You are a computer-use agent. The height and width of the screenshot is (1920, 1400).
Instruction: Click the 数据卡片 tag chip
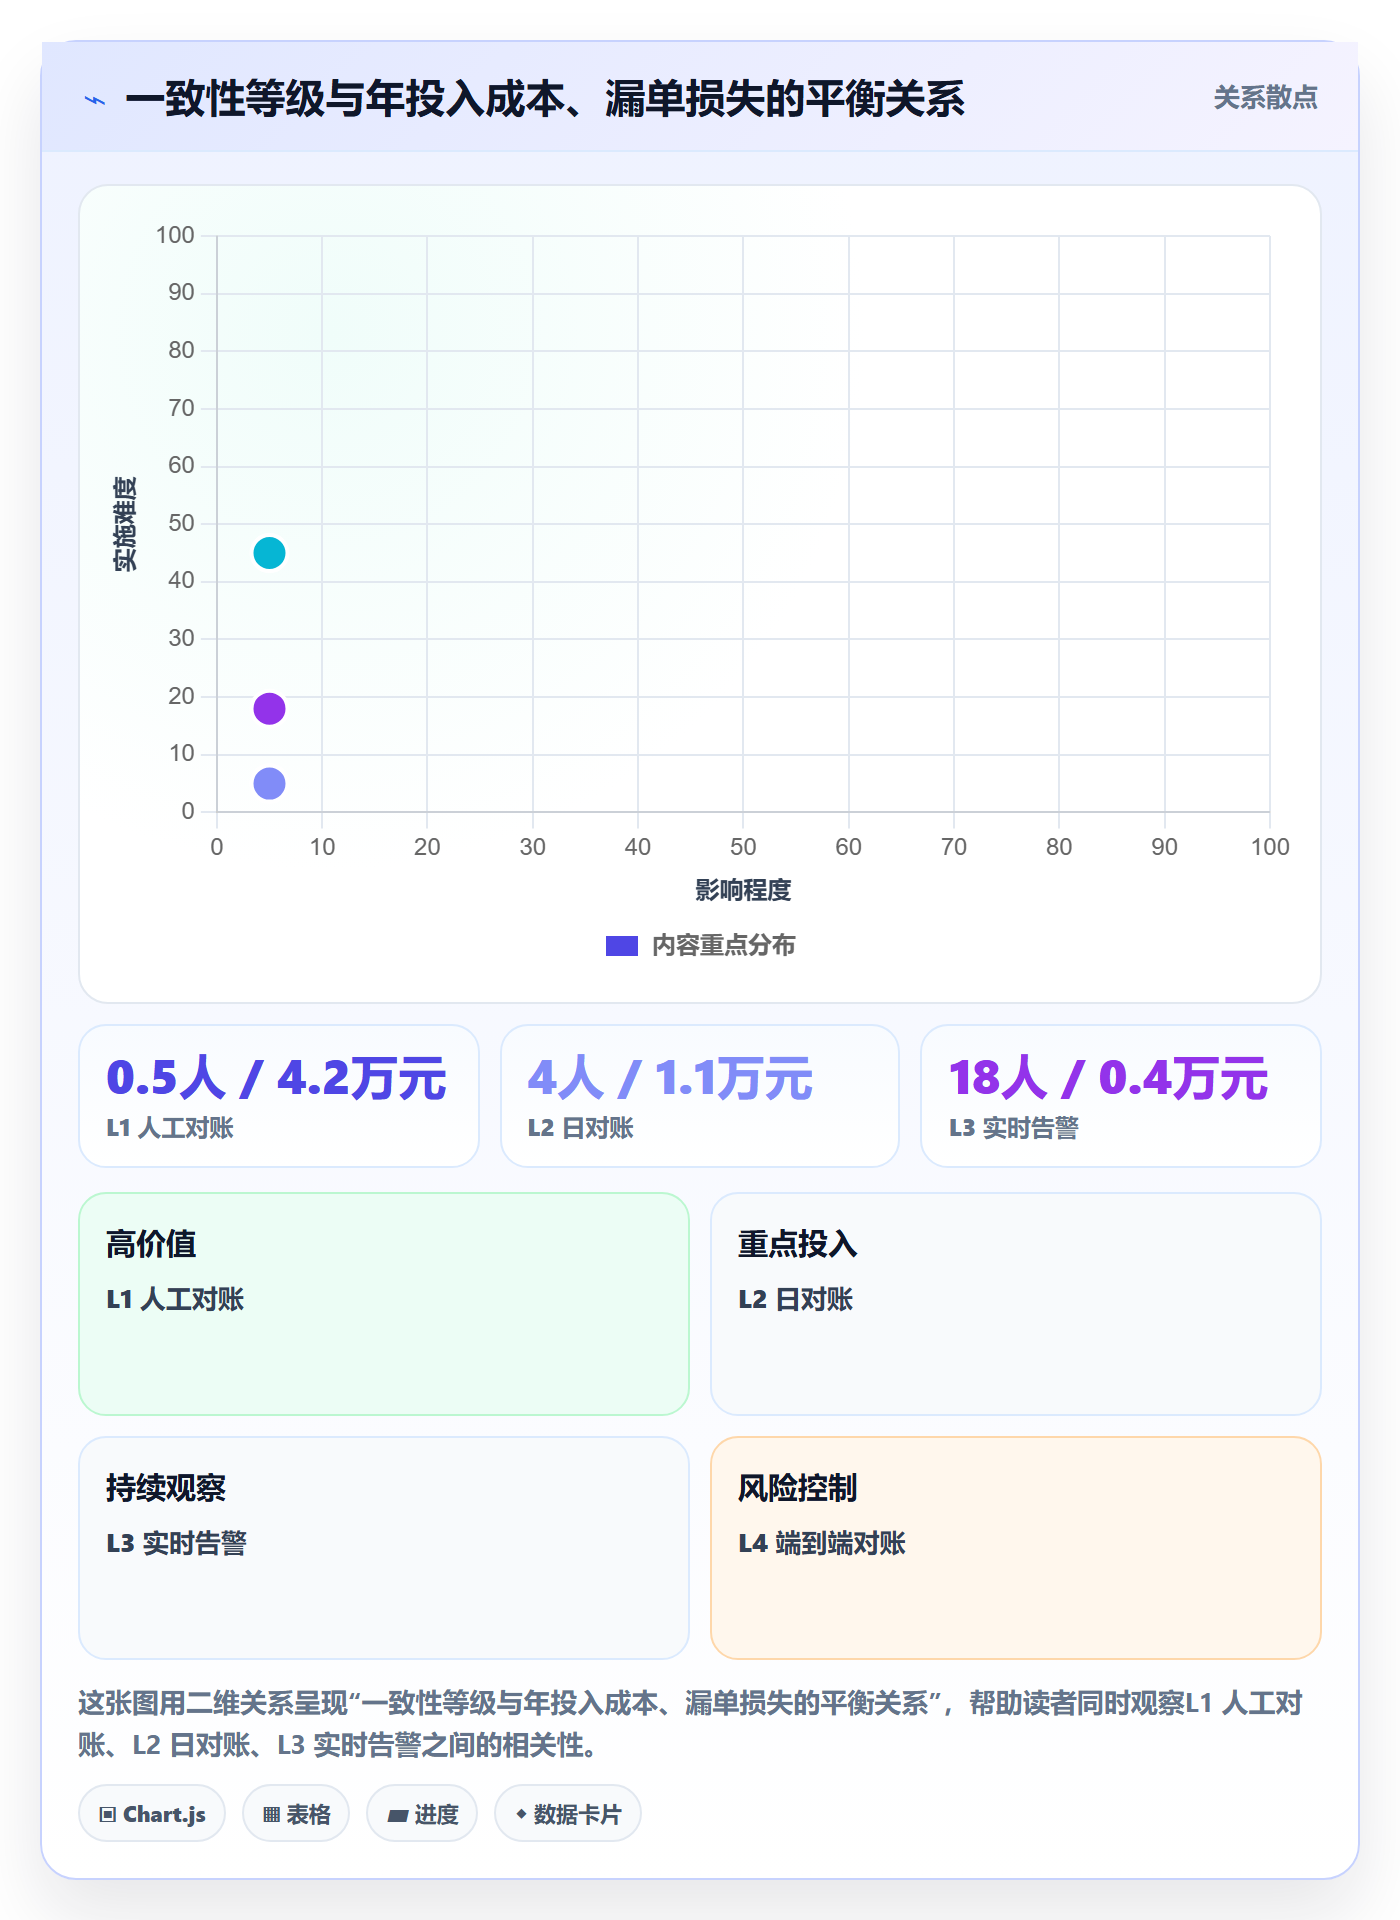tap(568, 1814)
